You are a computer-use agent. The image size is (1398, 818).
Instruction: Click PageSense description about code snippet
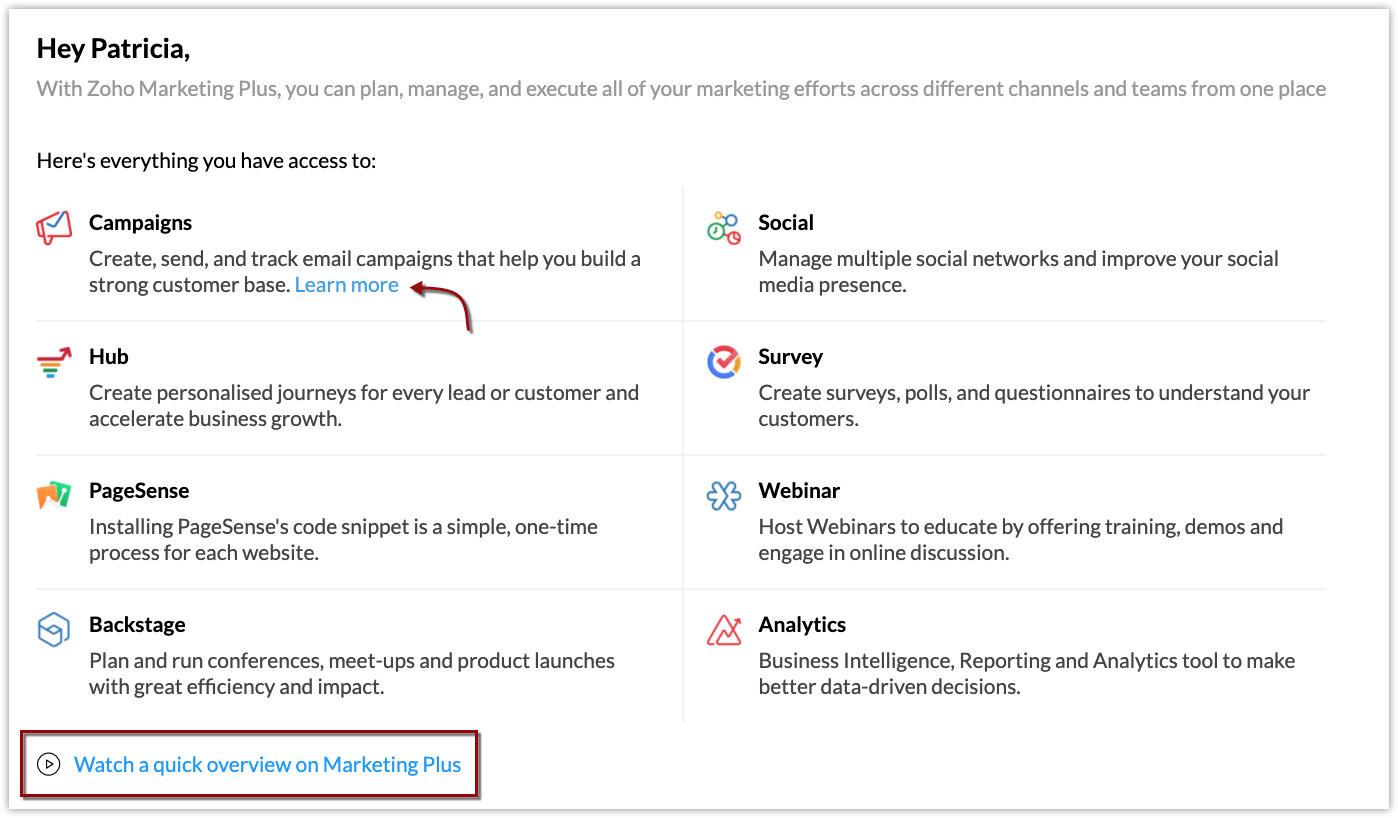point(343,540)
